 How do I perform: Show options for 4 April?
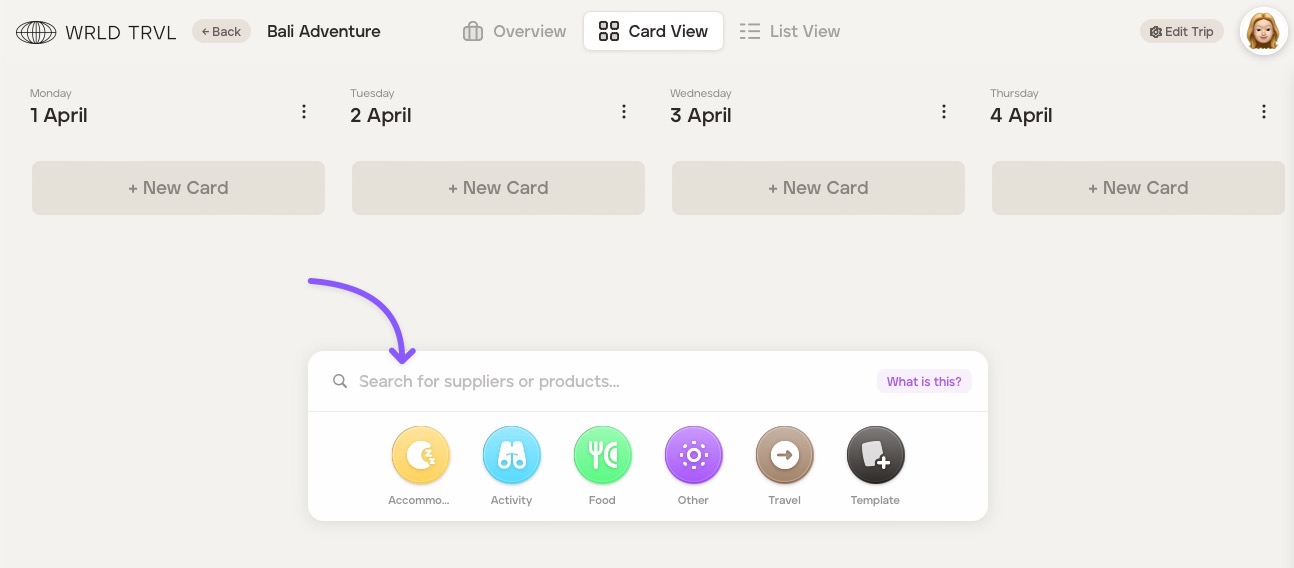coord(1264,112)
